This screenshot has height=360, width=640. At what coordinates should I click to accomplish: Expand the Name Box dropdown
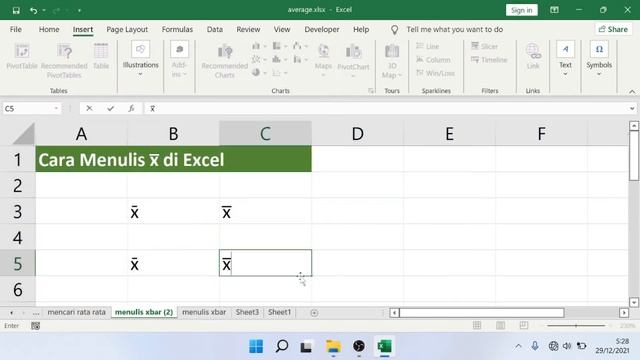pos(56,108)
